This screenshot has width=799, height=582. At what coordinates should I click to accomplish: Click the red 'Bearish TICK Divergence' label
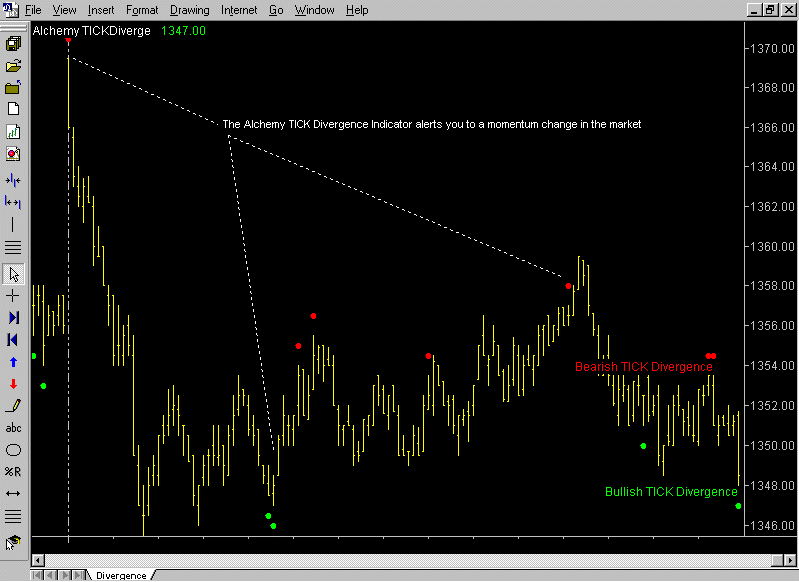tap(644, 367)
